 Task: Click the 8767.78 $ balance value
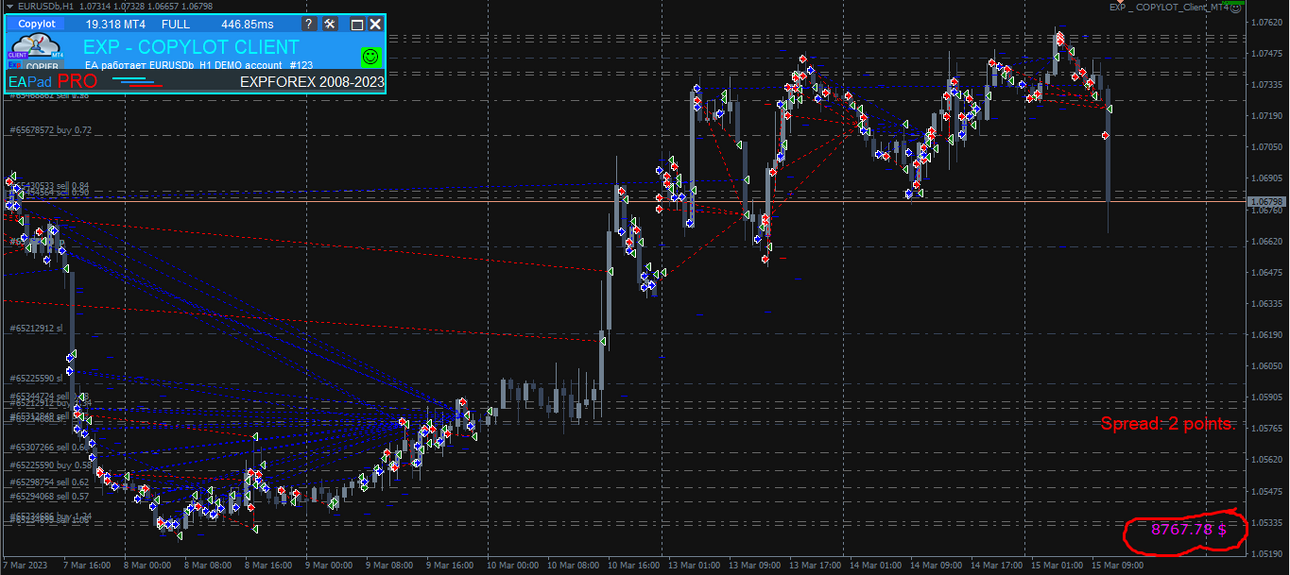point(1188,529)
